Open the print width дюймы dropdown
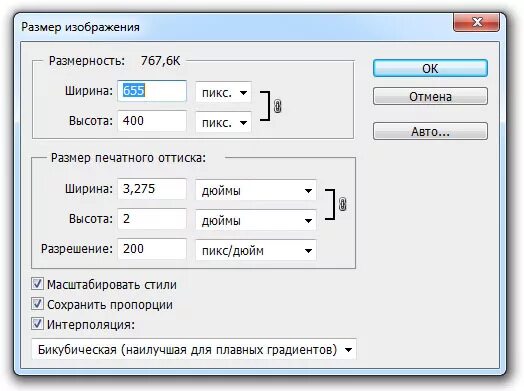524x391 pixels. (256, 190)
